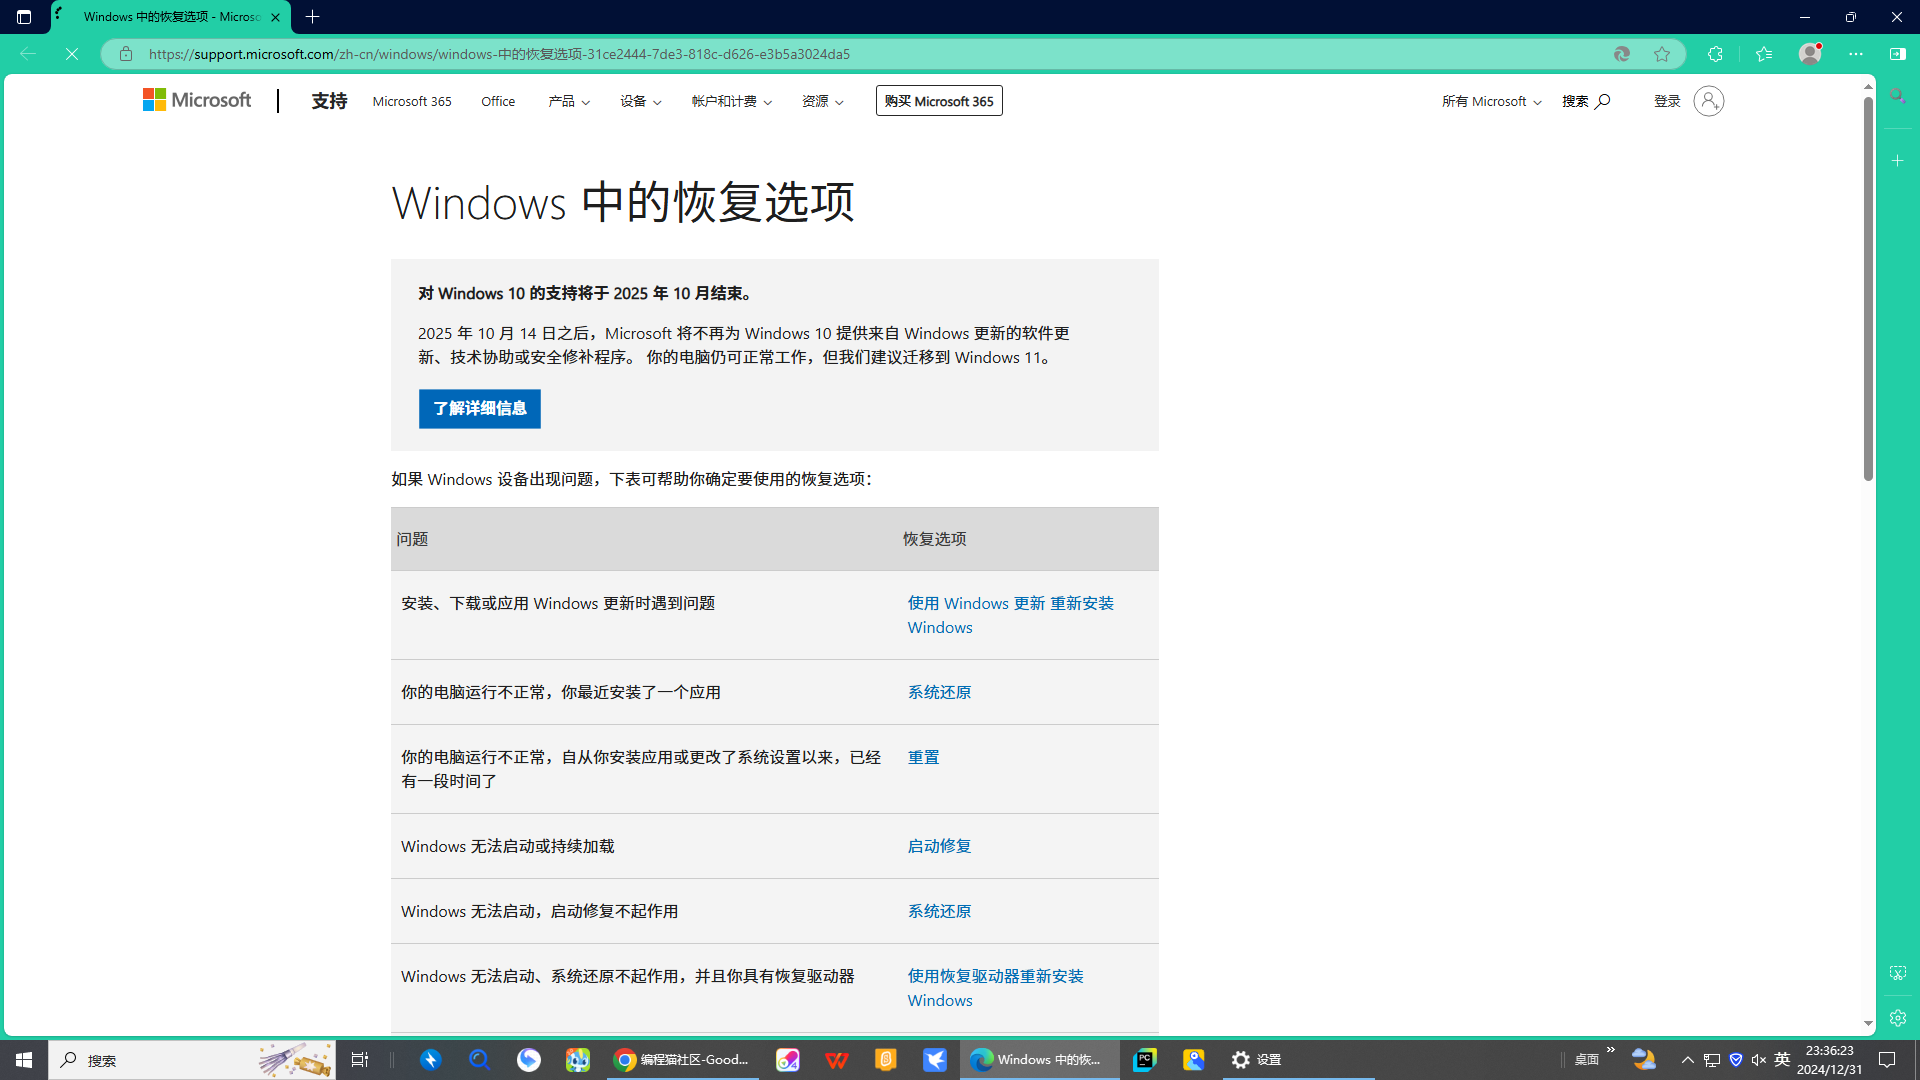Viewport: 1920px width, 1080px height.
Task: Open the 启动修复 link
Action: pos(939,846)
